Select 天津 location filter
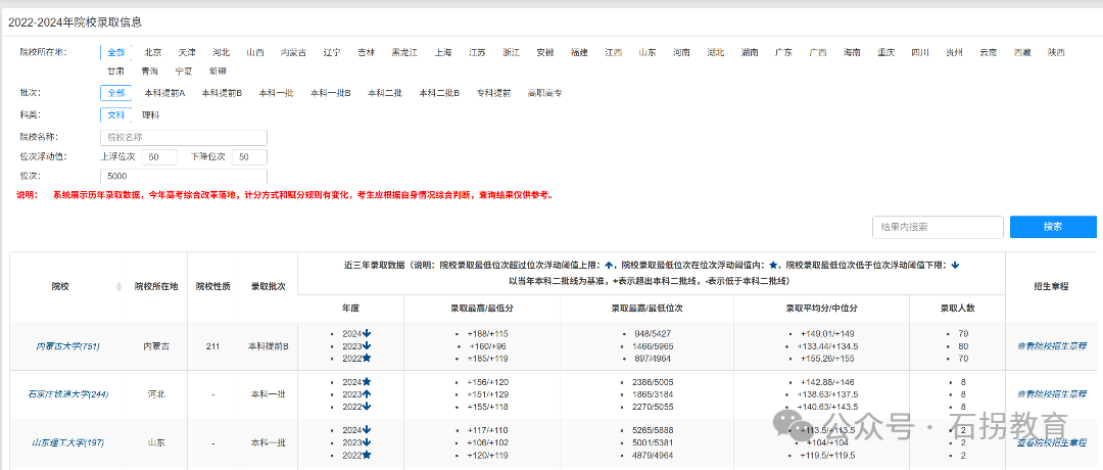 coord(187,53)
